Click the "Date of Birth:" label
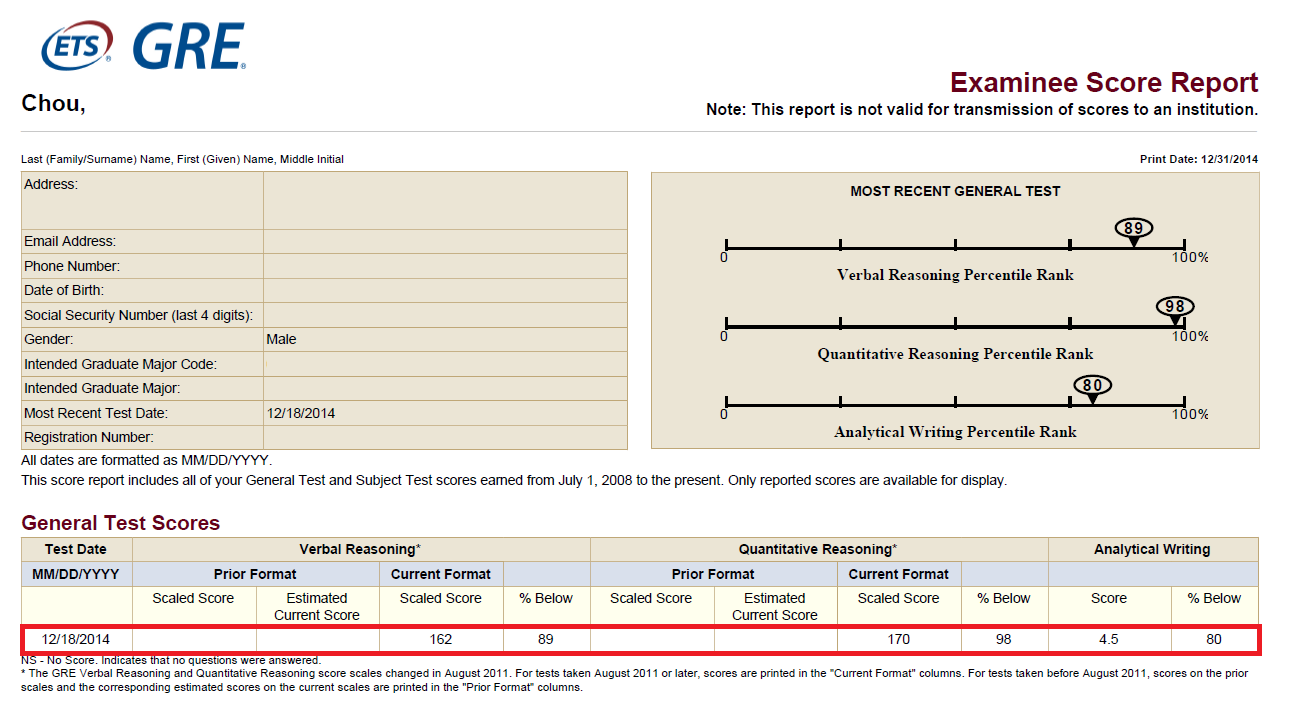 pyautogui.click(x=64, y=290)
